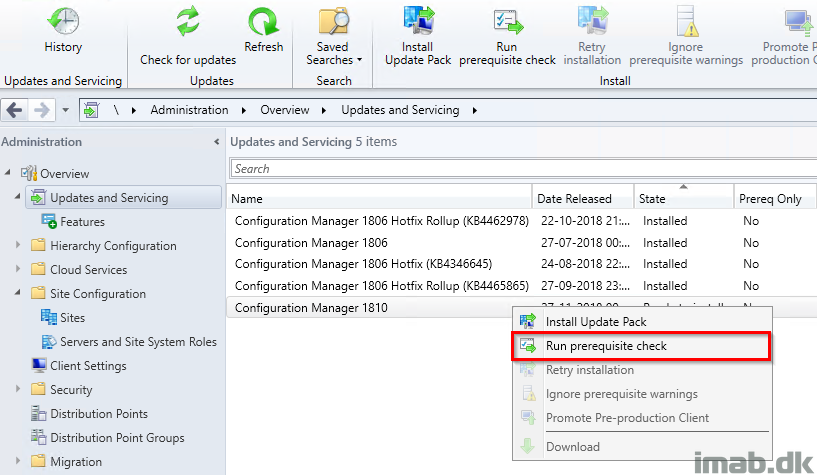The width and height of the screenshot is (817, 475).
Task: Expand the Migration tree node
Action: [x=18, y=460]
